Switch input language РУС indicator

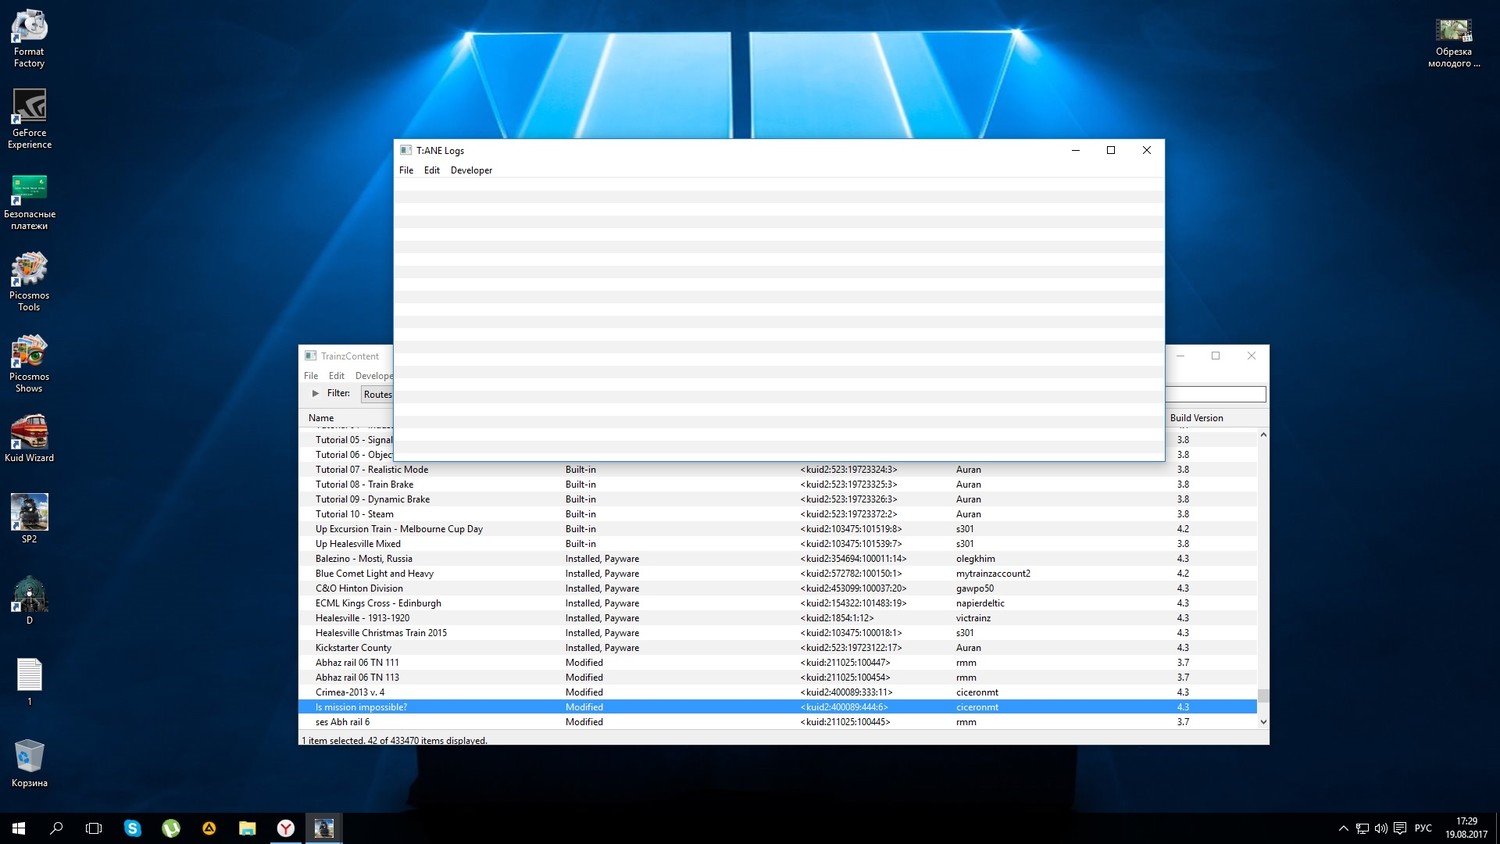pyautogui.click(x=1423, y=828)
